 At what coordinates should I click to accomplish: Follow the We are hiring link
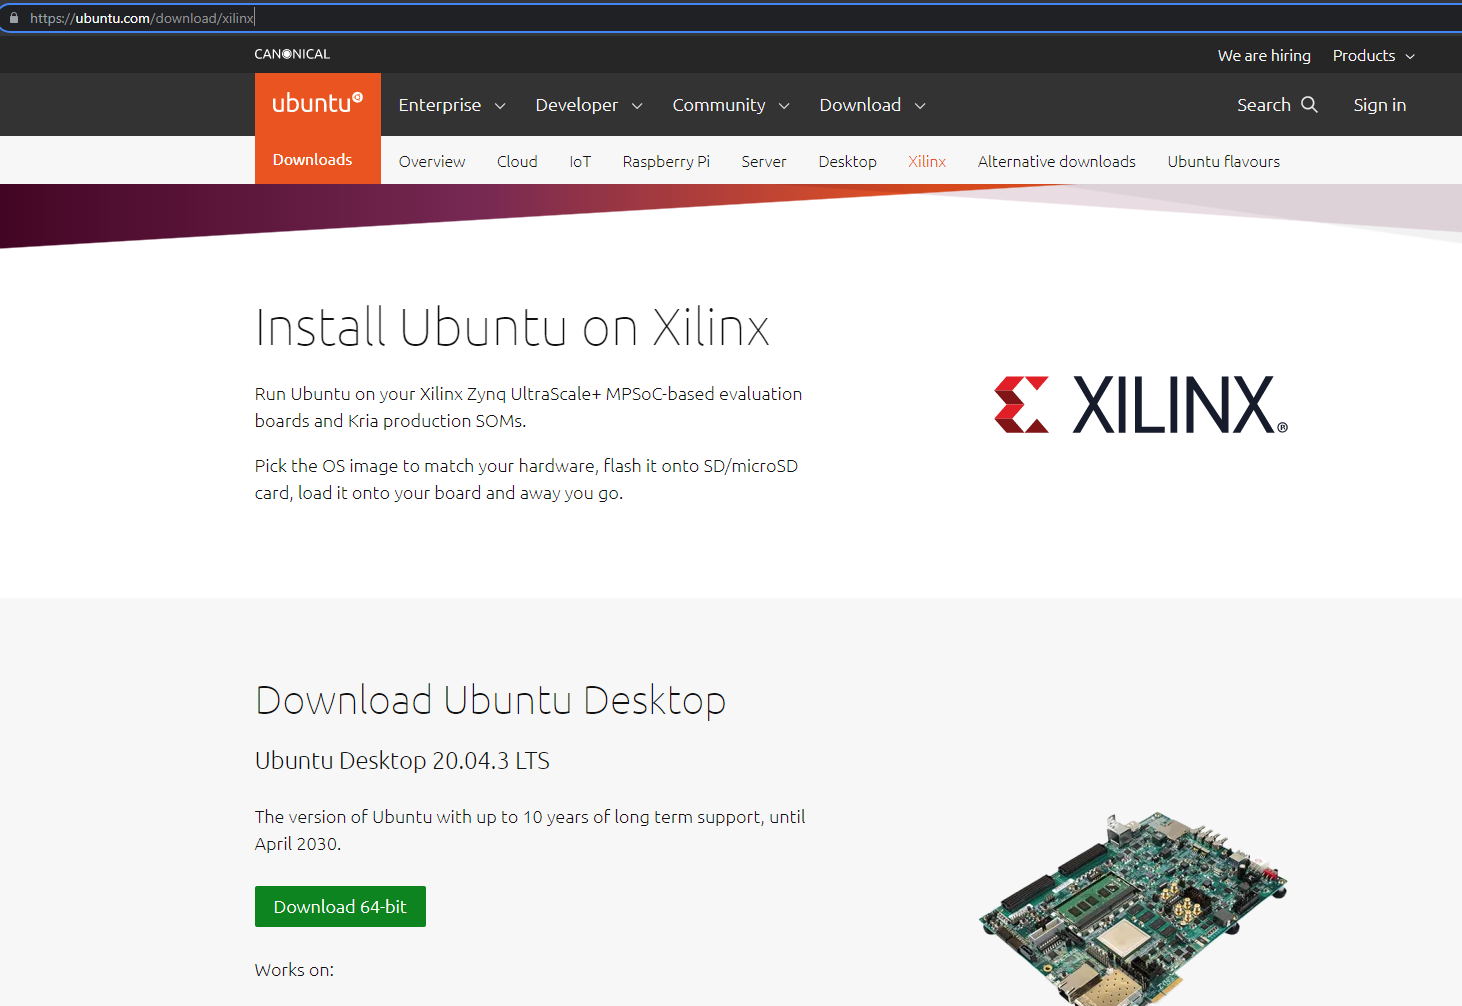1264,56
